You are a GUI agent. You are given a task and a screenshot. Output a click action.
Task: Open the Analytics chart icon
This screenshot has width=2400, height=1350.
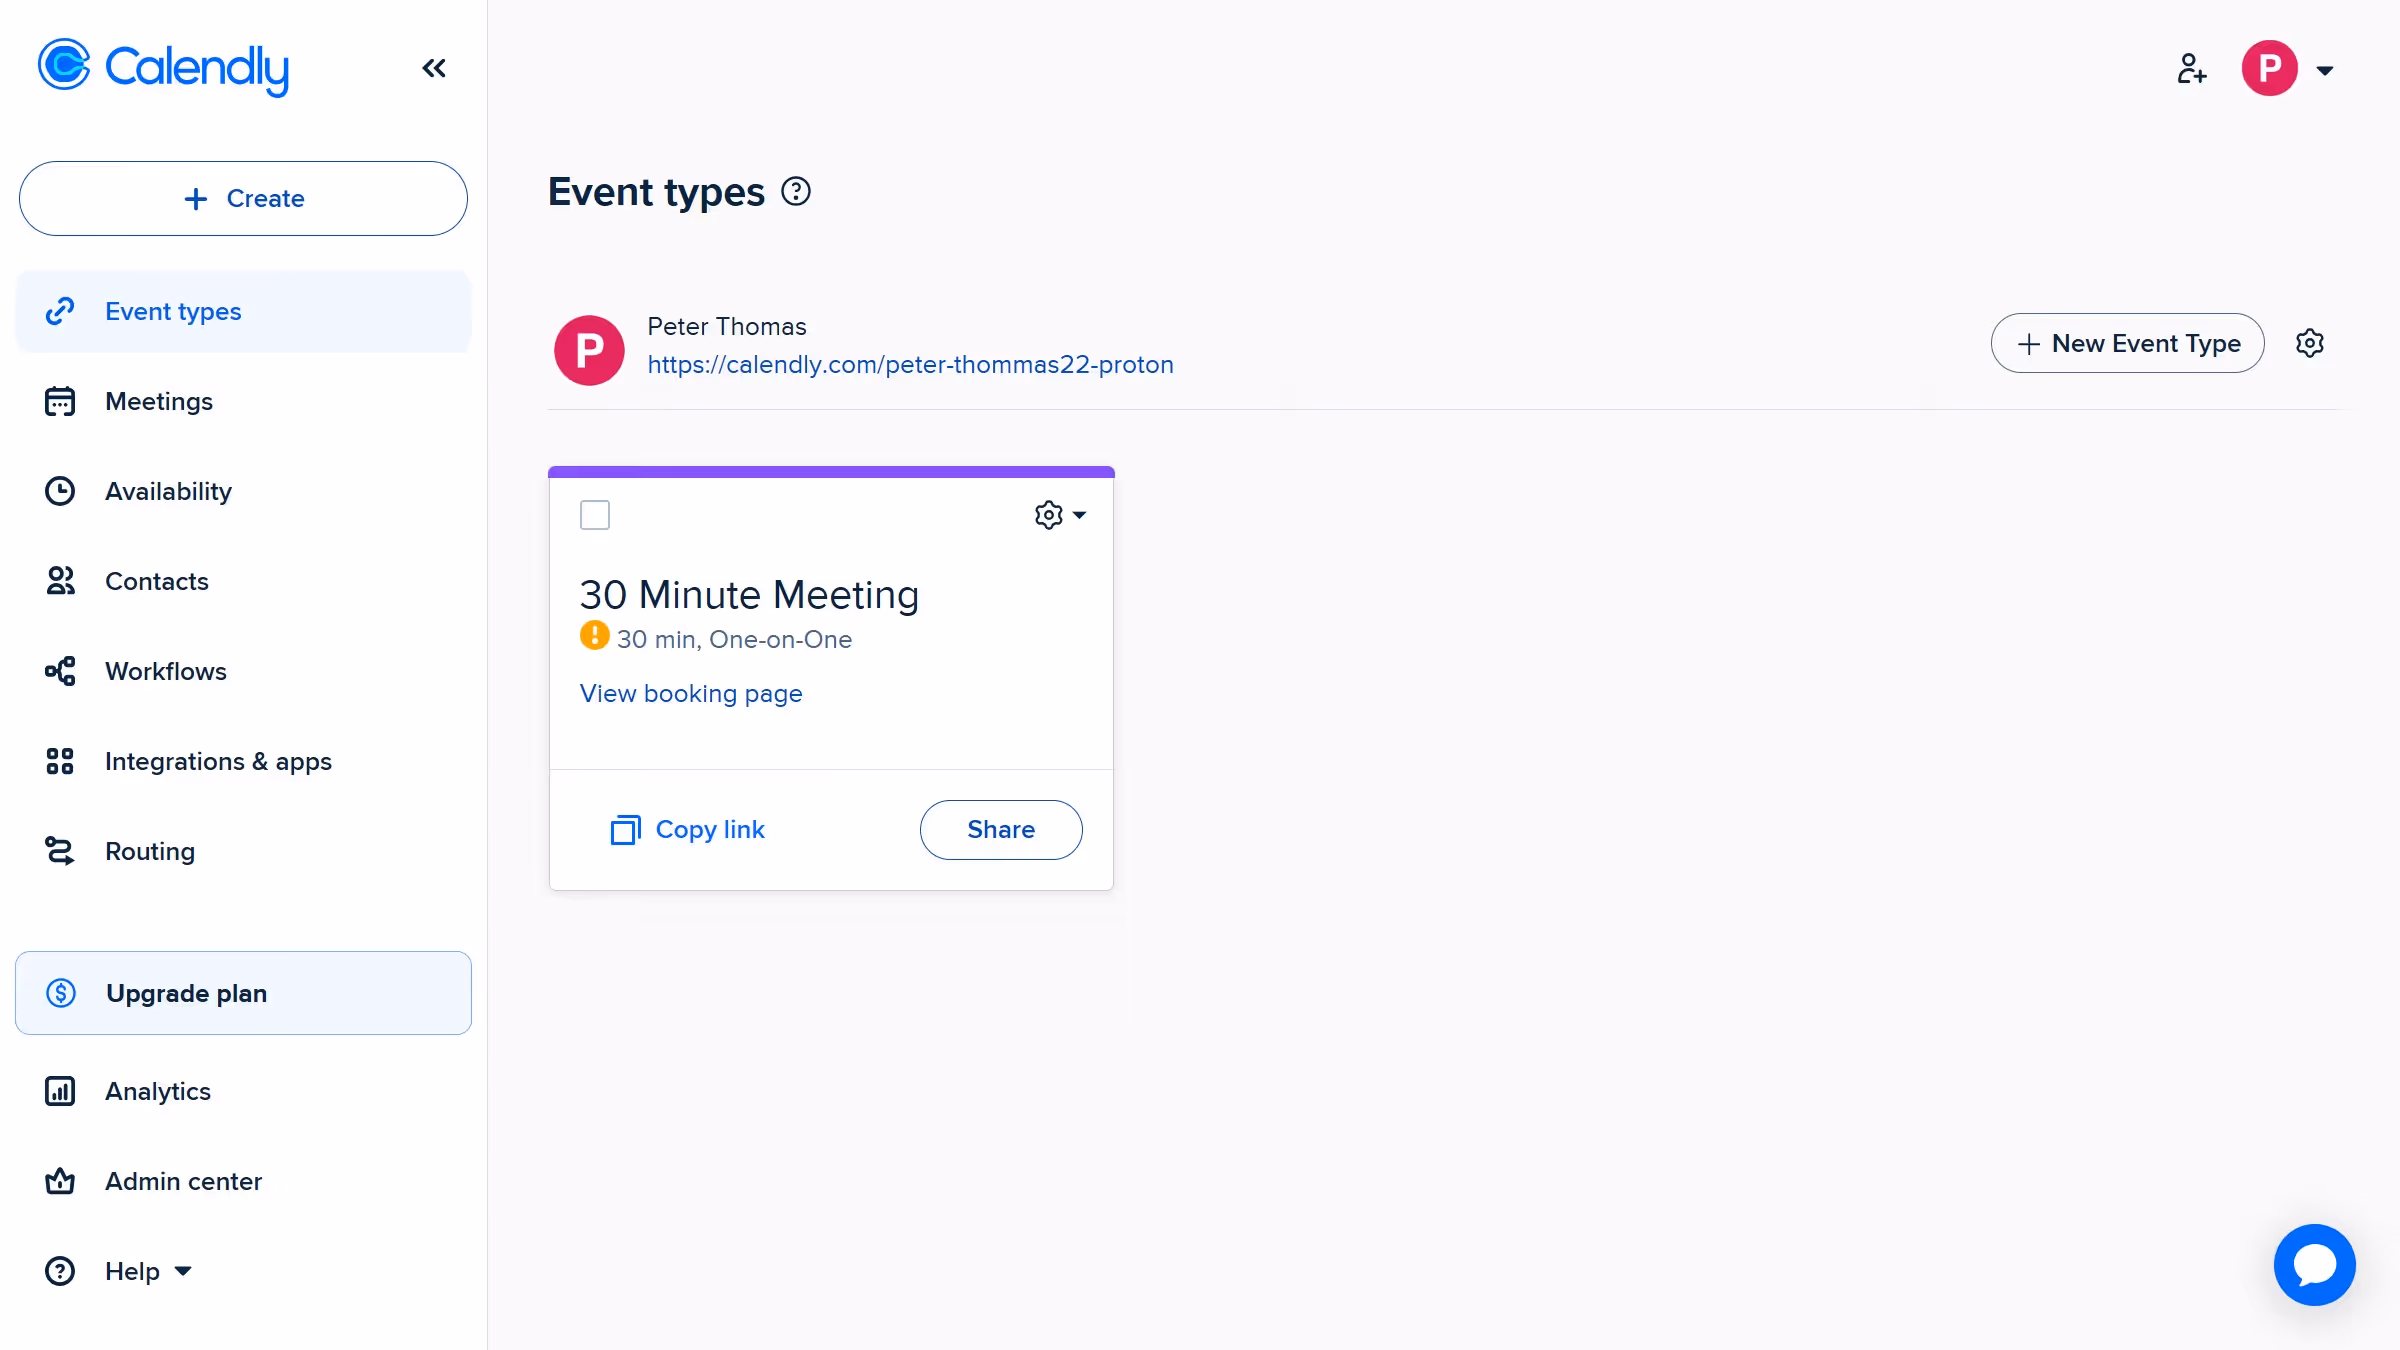click(59, 1091)
